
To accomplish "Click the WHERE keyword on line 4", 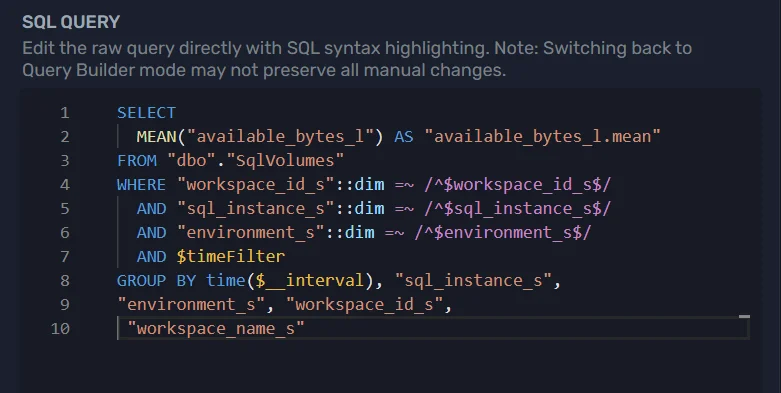I will point(141,184).
